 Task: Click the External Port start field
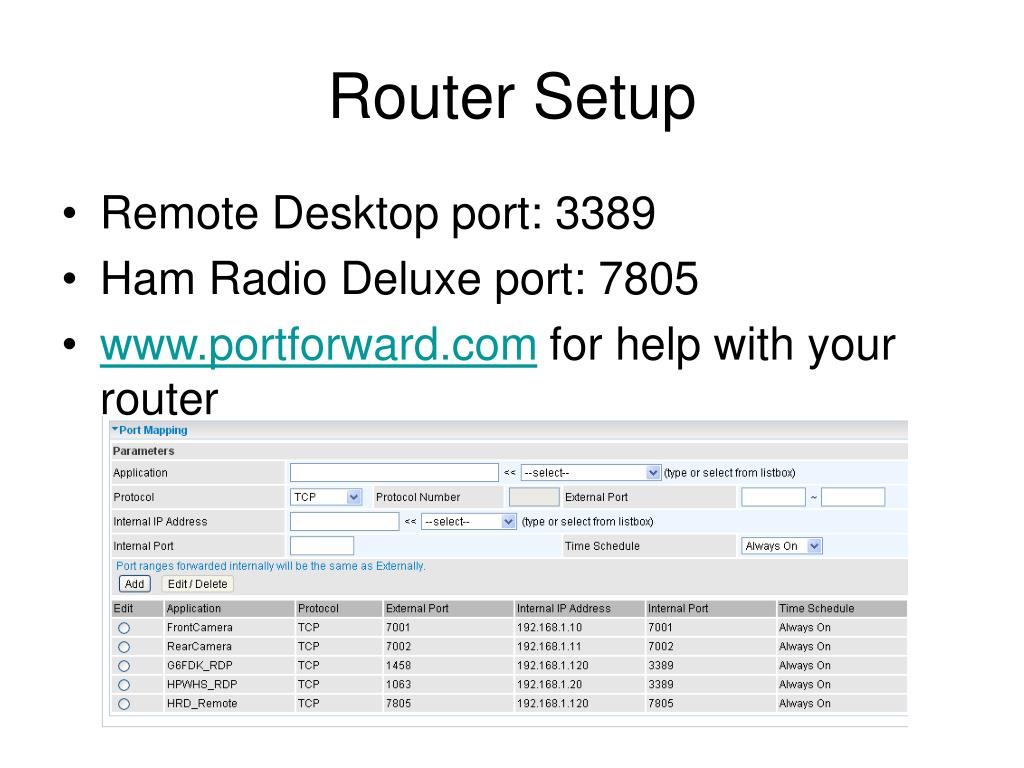coord(773,497)
